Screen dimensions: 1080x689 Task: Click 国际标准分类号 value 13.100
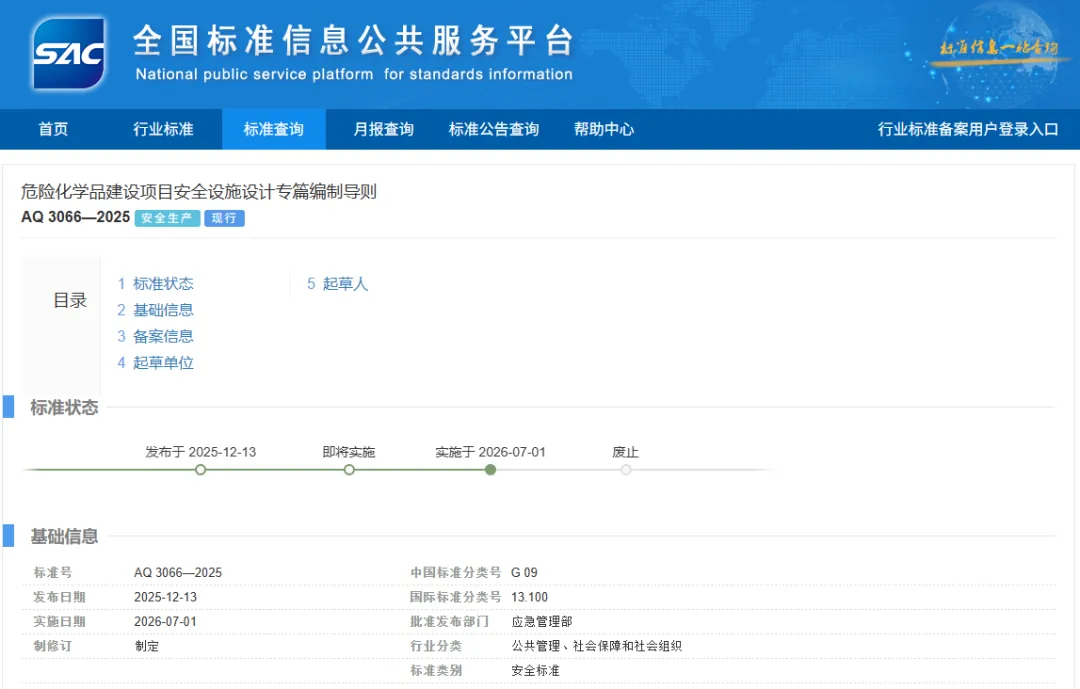coord(529,597)
